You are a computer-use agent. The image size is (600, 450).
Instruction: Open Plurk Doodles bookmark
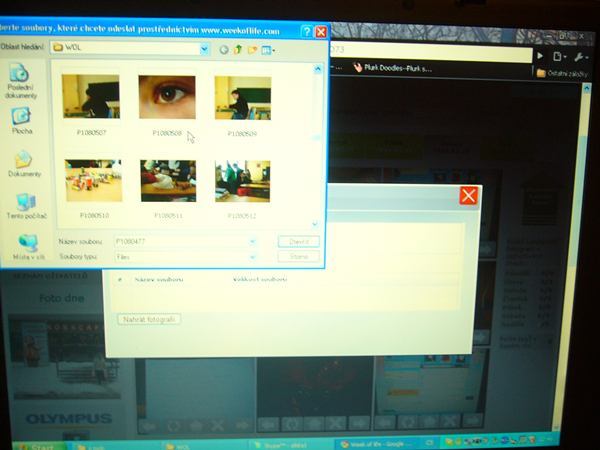393,68
